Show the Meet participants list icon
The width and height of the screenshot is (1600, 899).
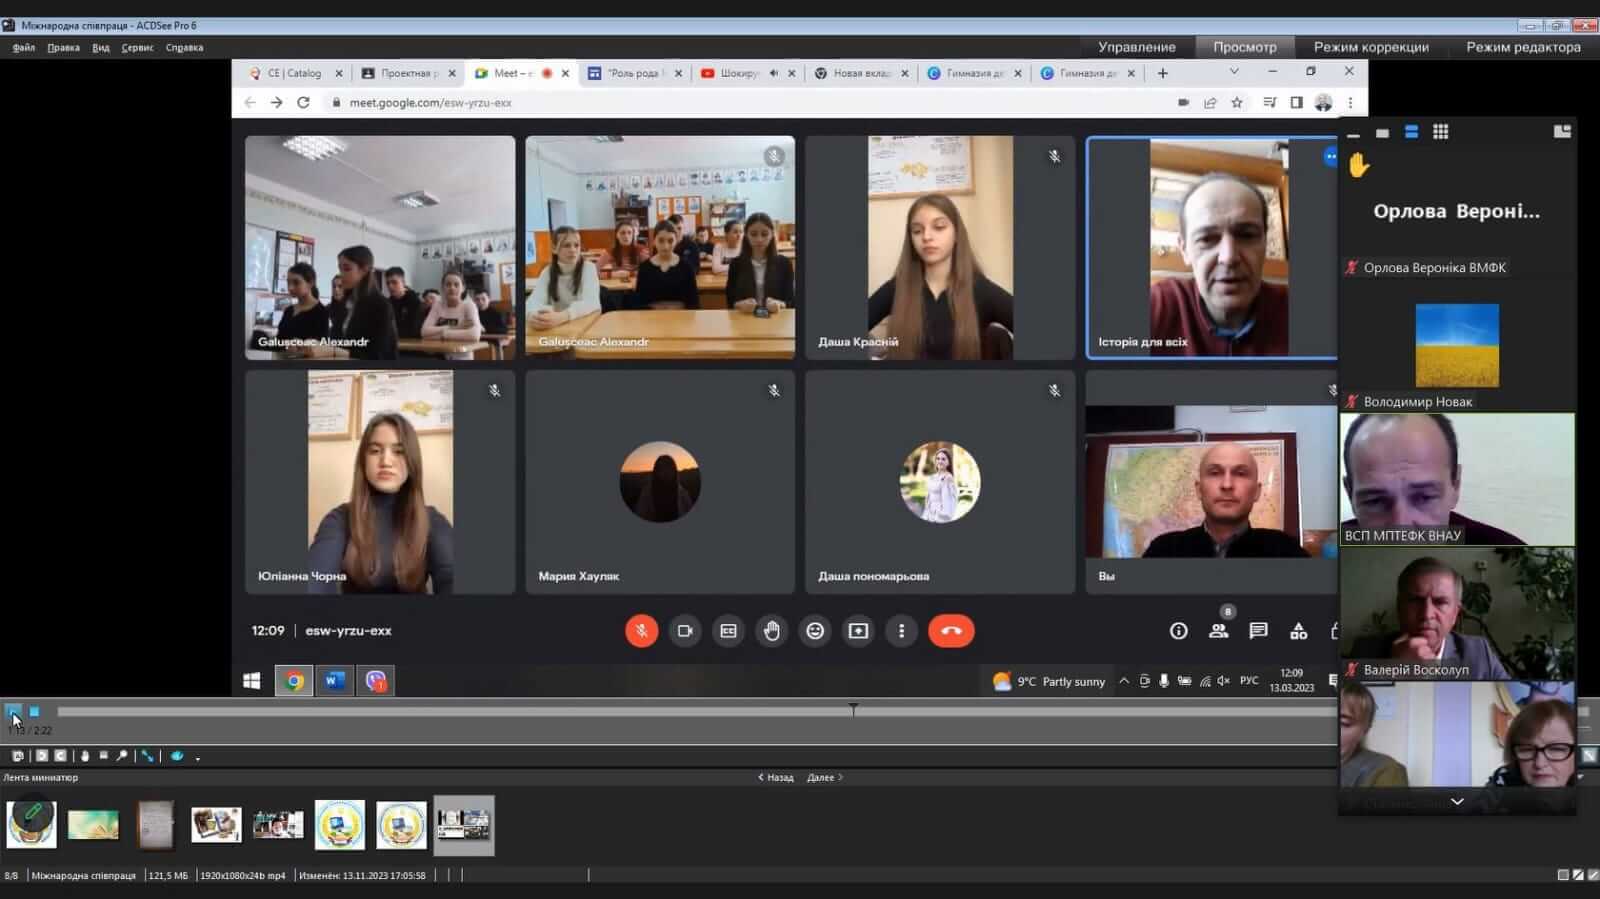(x=1218, y=631)
